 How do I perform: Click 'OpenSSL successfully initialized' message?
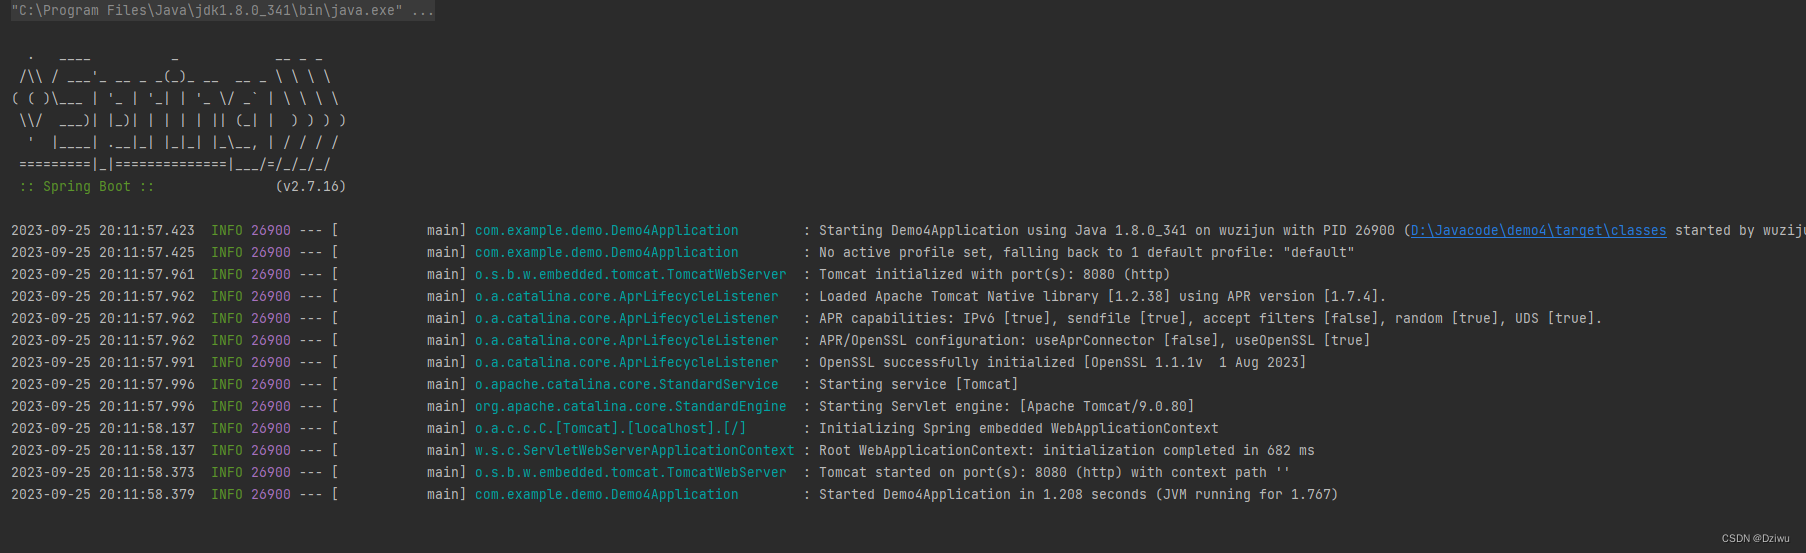1063,363
